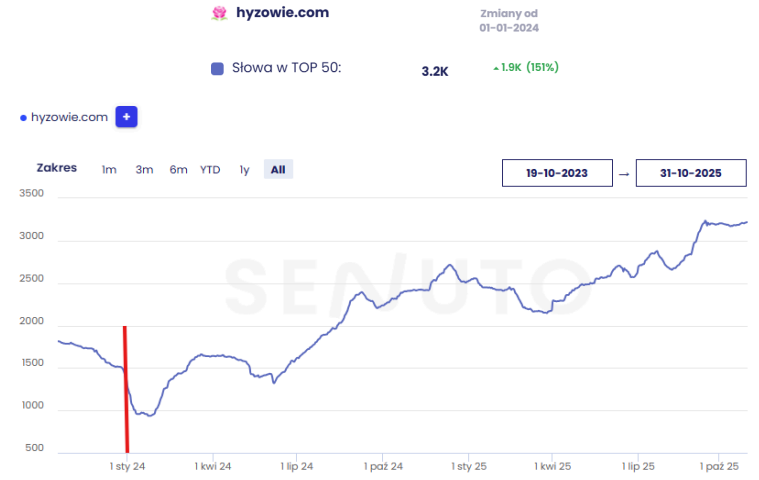The image size is (759, 480).
Task: Select the 1m range option
Action: (x=109, y=170)
